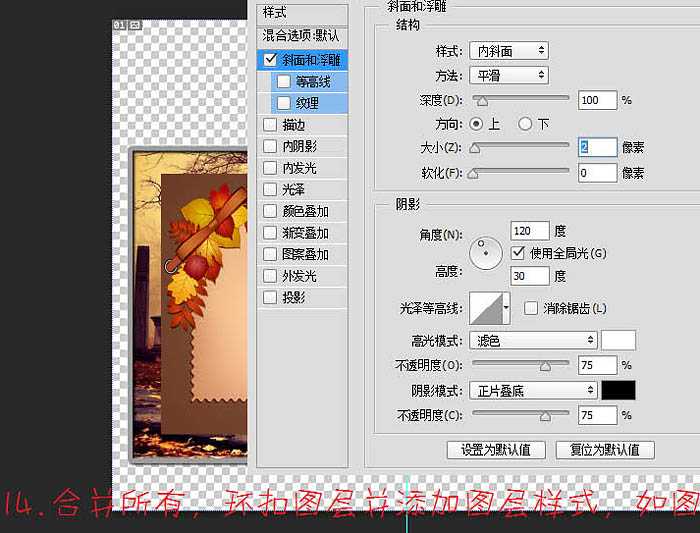Screen dimensions: 700x533
Task: Click the 深度 value field
Action: [x=597, y=100]
